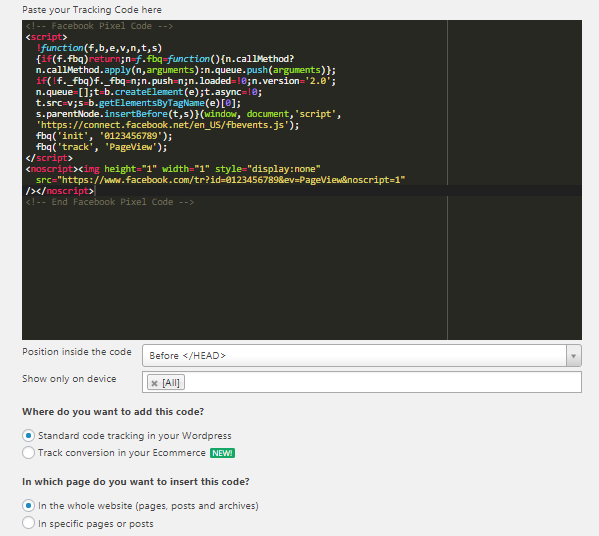The height and width of the screenshot is (536, 599).
Task: Click 'Paste your Tracking Code here' label
Action: (x=92, y=10)
